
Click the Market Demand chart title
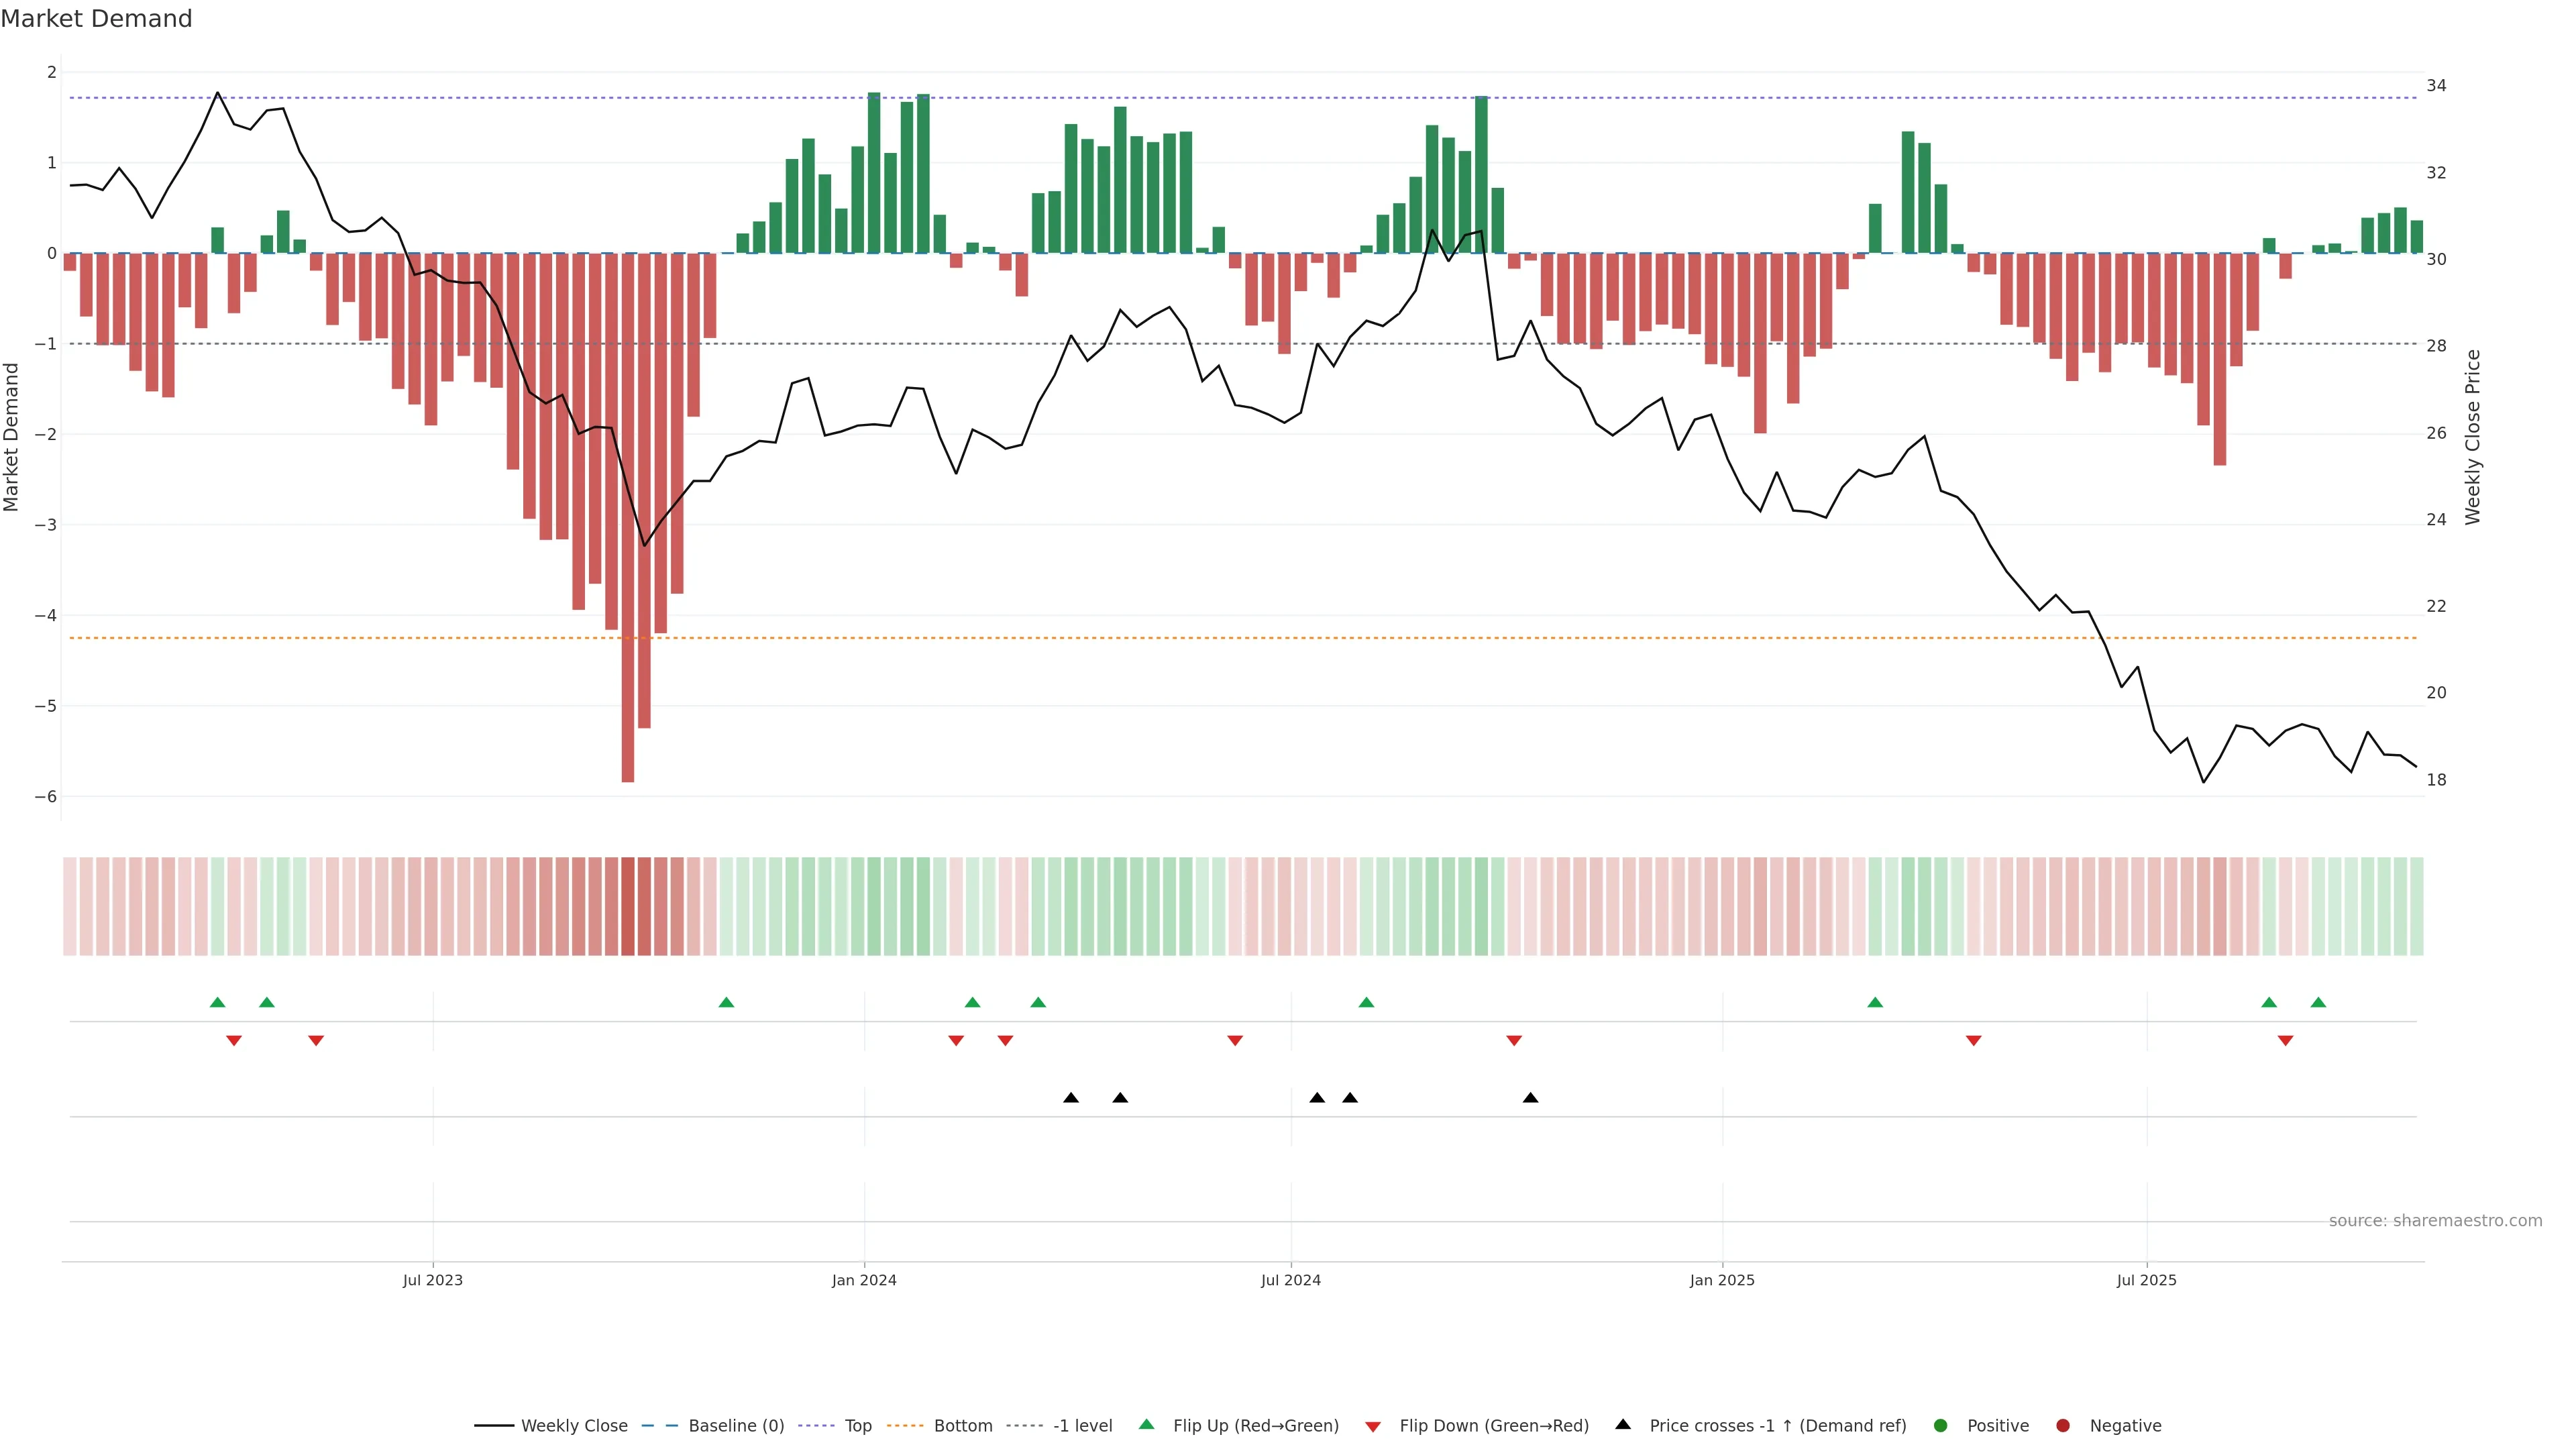[x=96, y=19]
